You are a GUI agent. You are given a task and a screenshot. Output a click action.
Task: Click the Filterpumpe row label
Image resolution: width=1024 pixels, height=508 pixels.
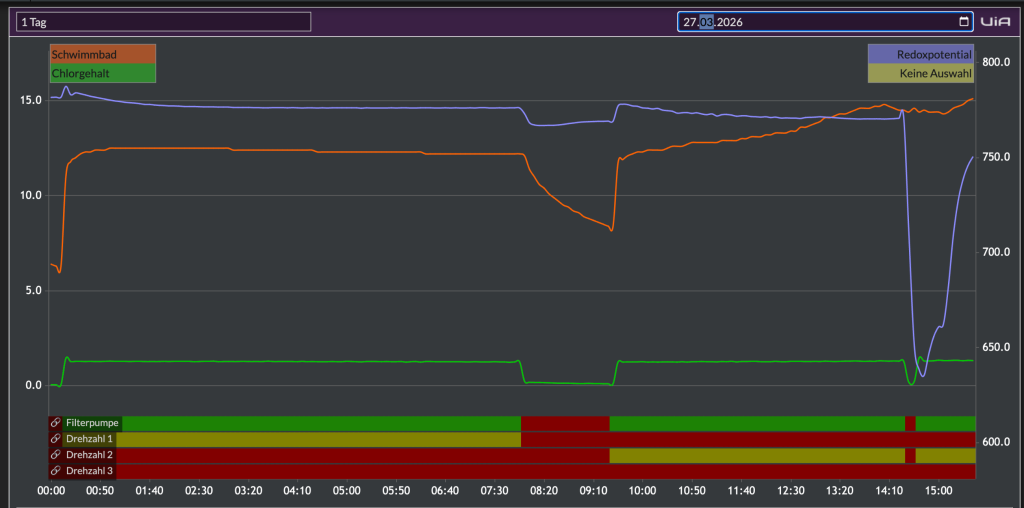click(x=92, y=423)
